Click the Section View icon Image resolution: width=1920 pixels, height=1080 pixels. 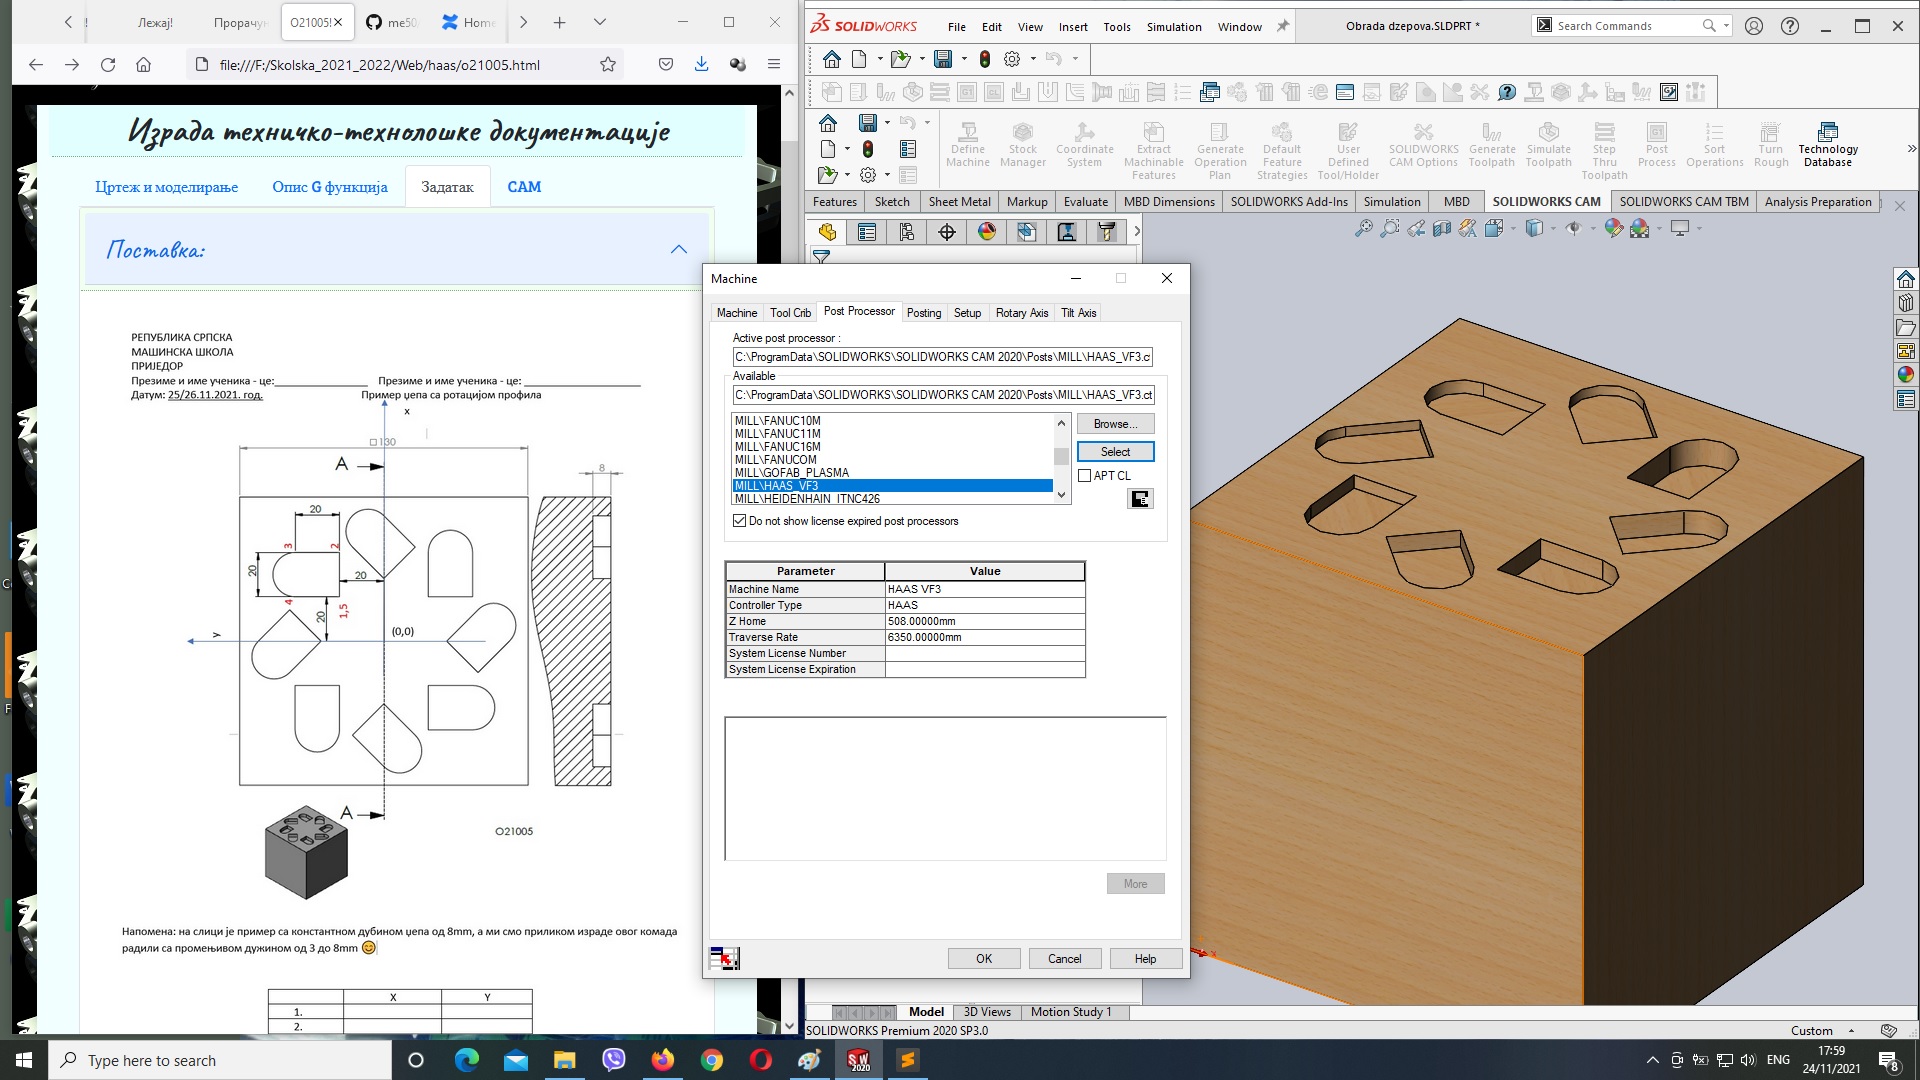click(x=1441, y=229)
